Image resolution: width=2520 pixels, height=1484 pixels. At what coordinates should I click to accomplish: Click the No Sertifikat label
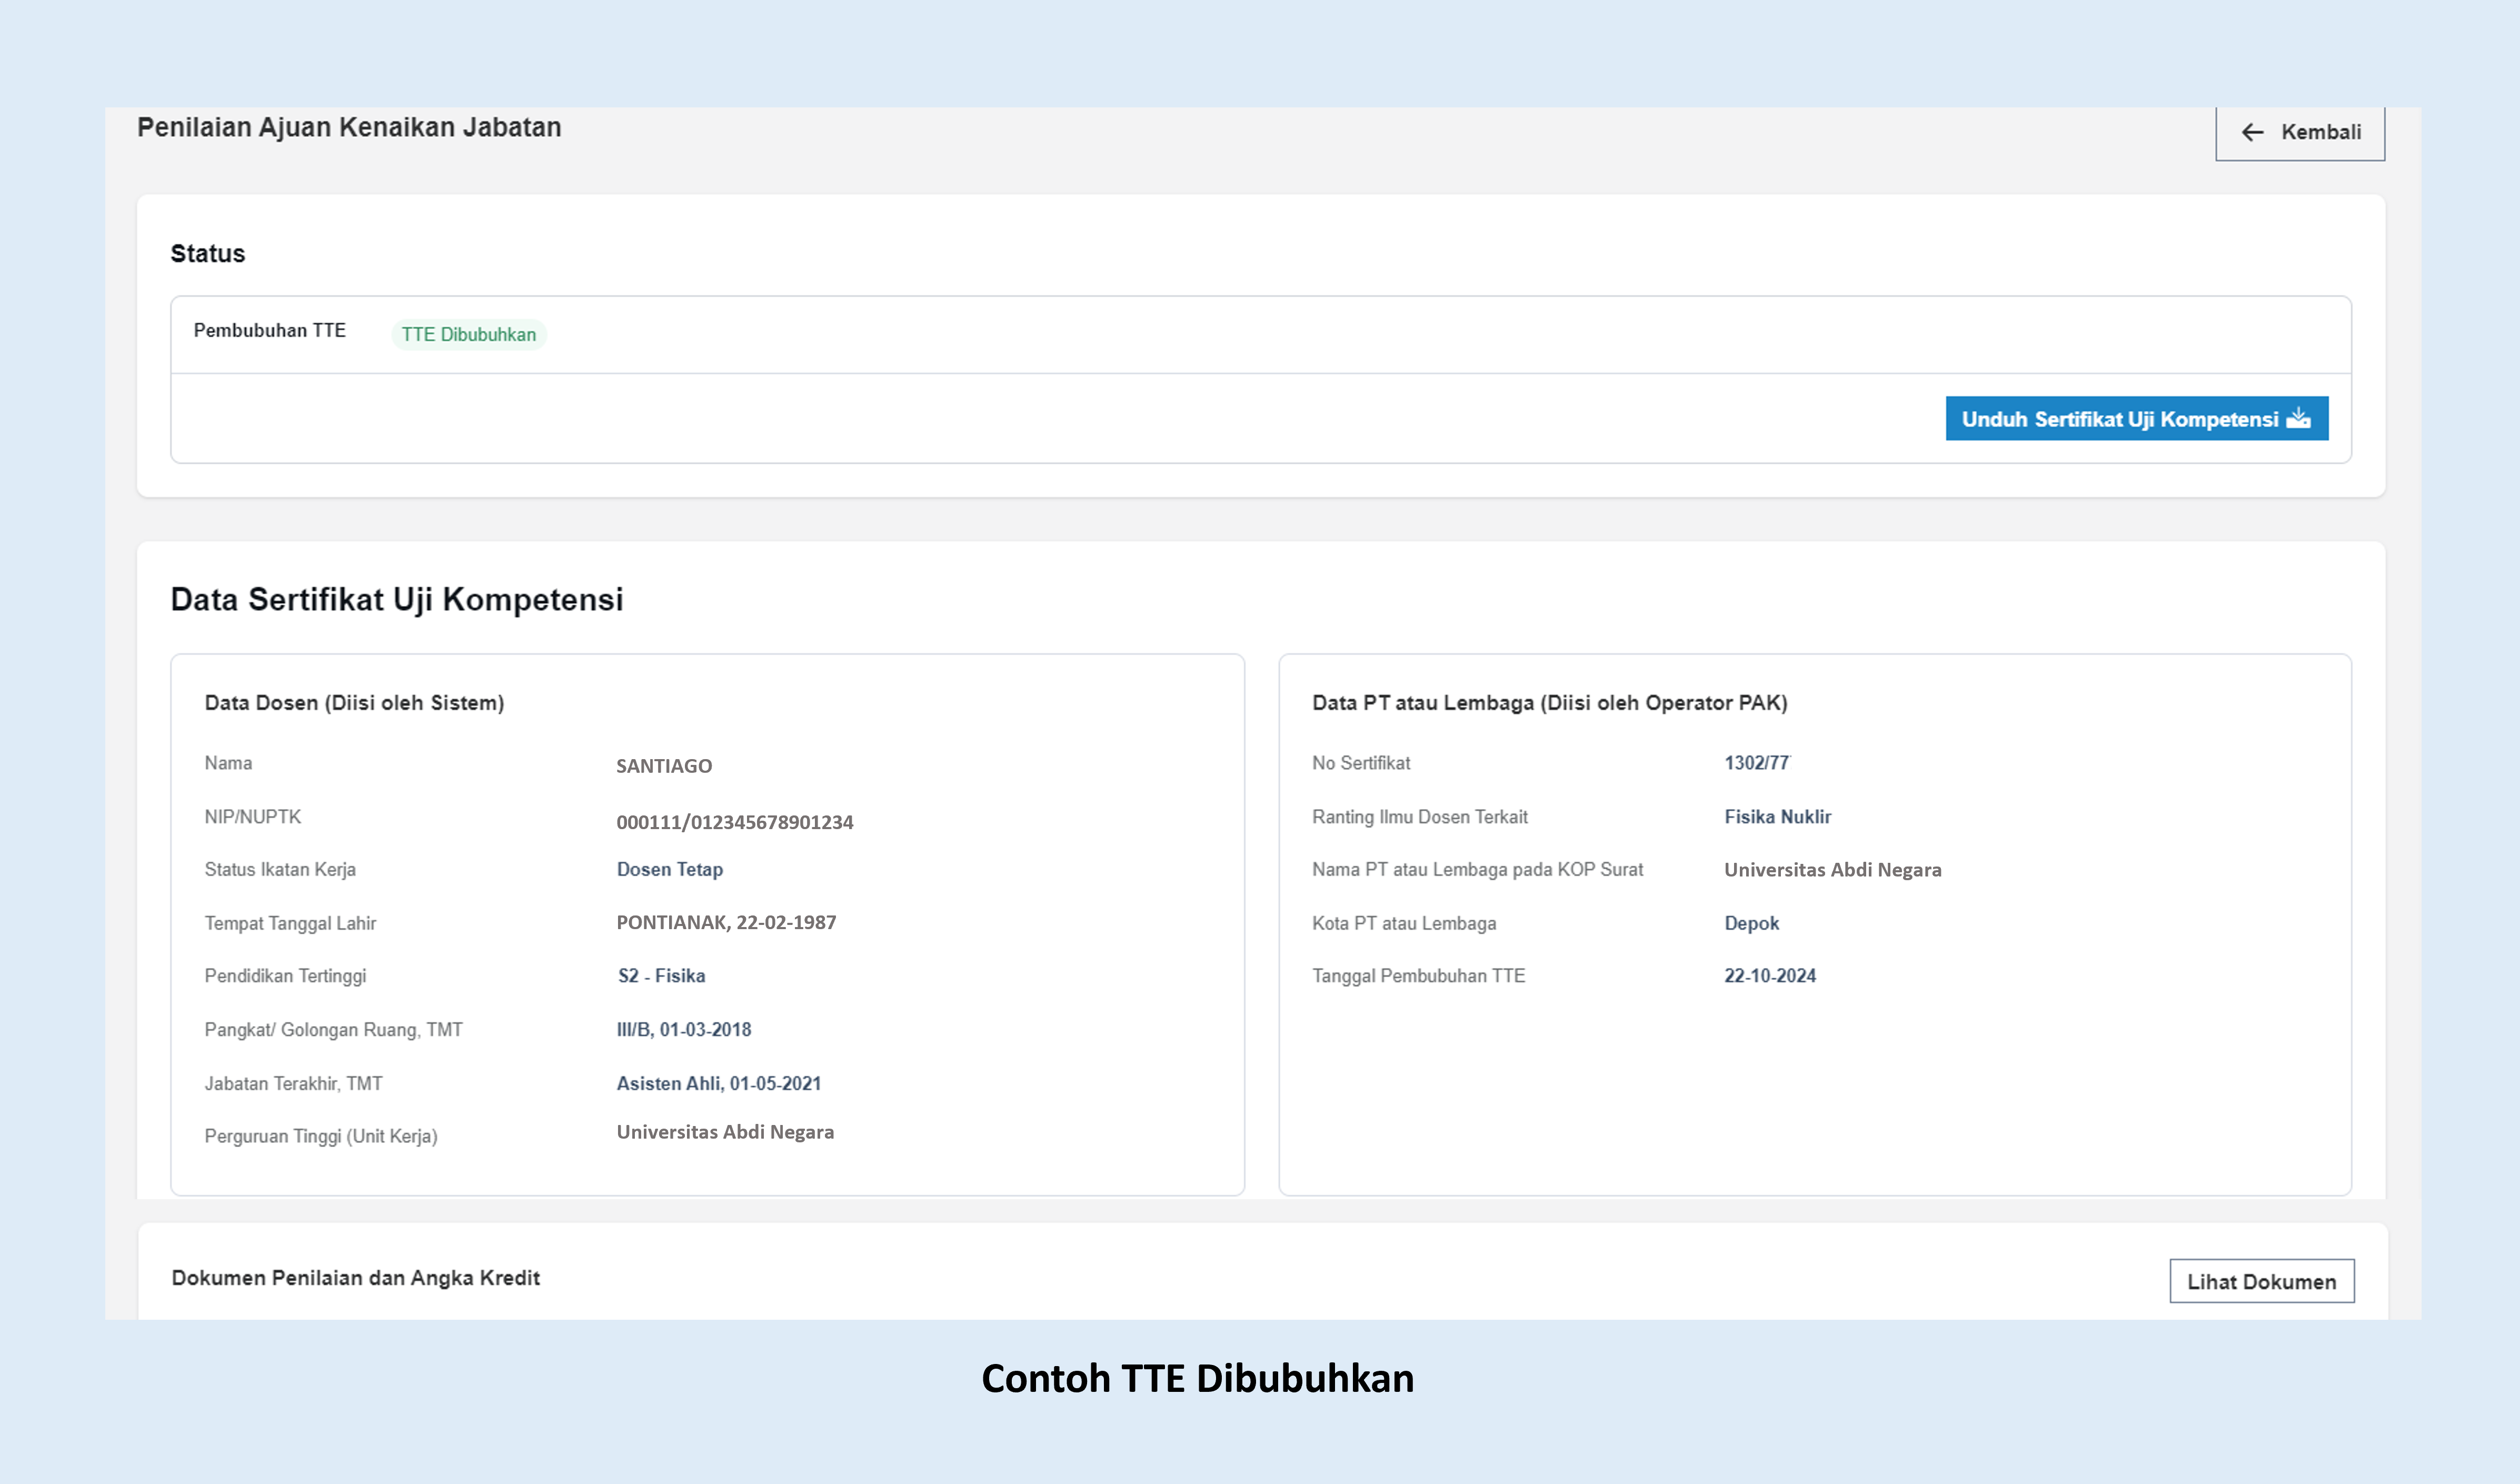pyautogui.click(x=1361, y=763)
